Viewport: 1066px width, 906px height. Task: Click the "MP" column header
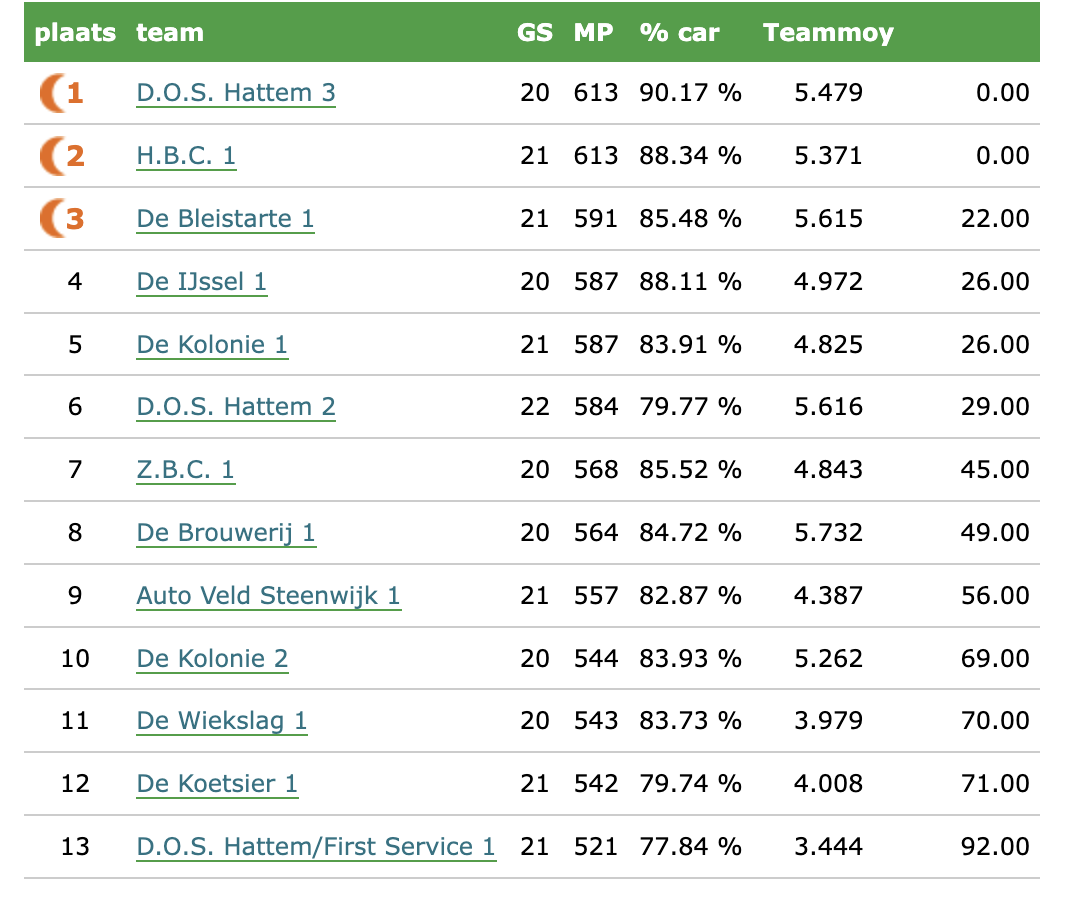593,33
